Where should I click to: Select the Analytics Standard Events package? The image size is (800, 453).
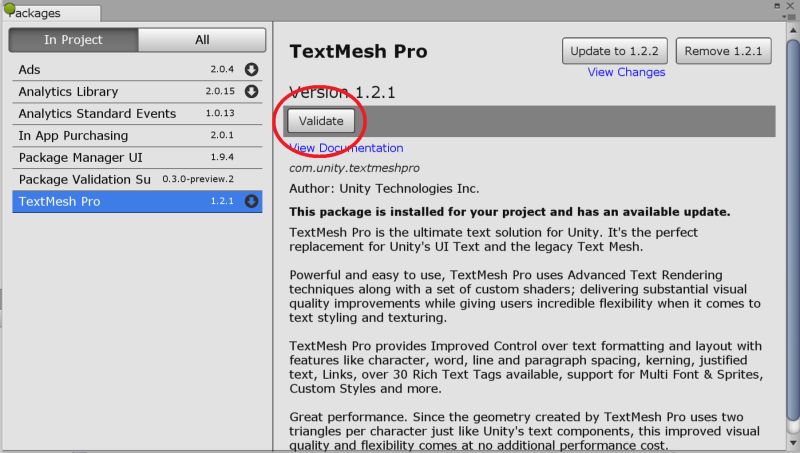pyautogui.click(x=137, y=113)
